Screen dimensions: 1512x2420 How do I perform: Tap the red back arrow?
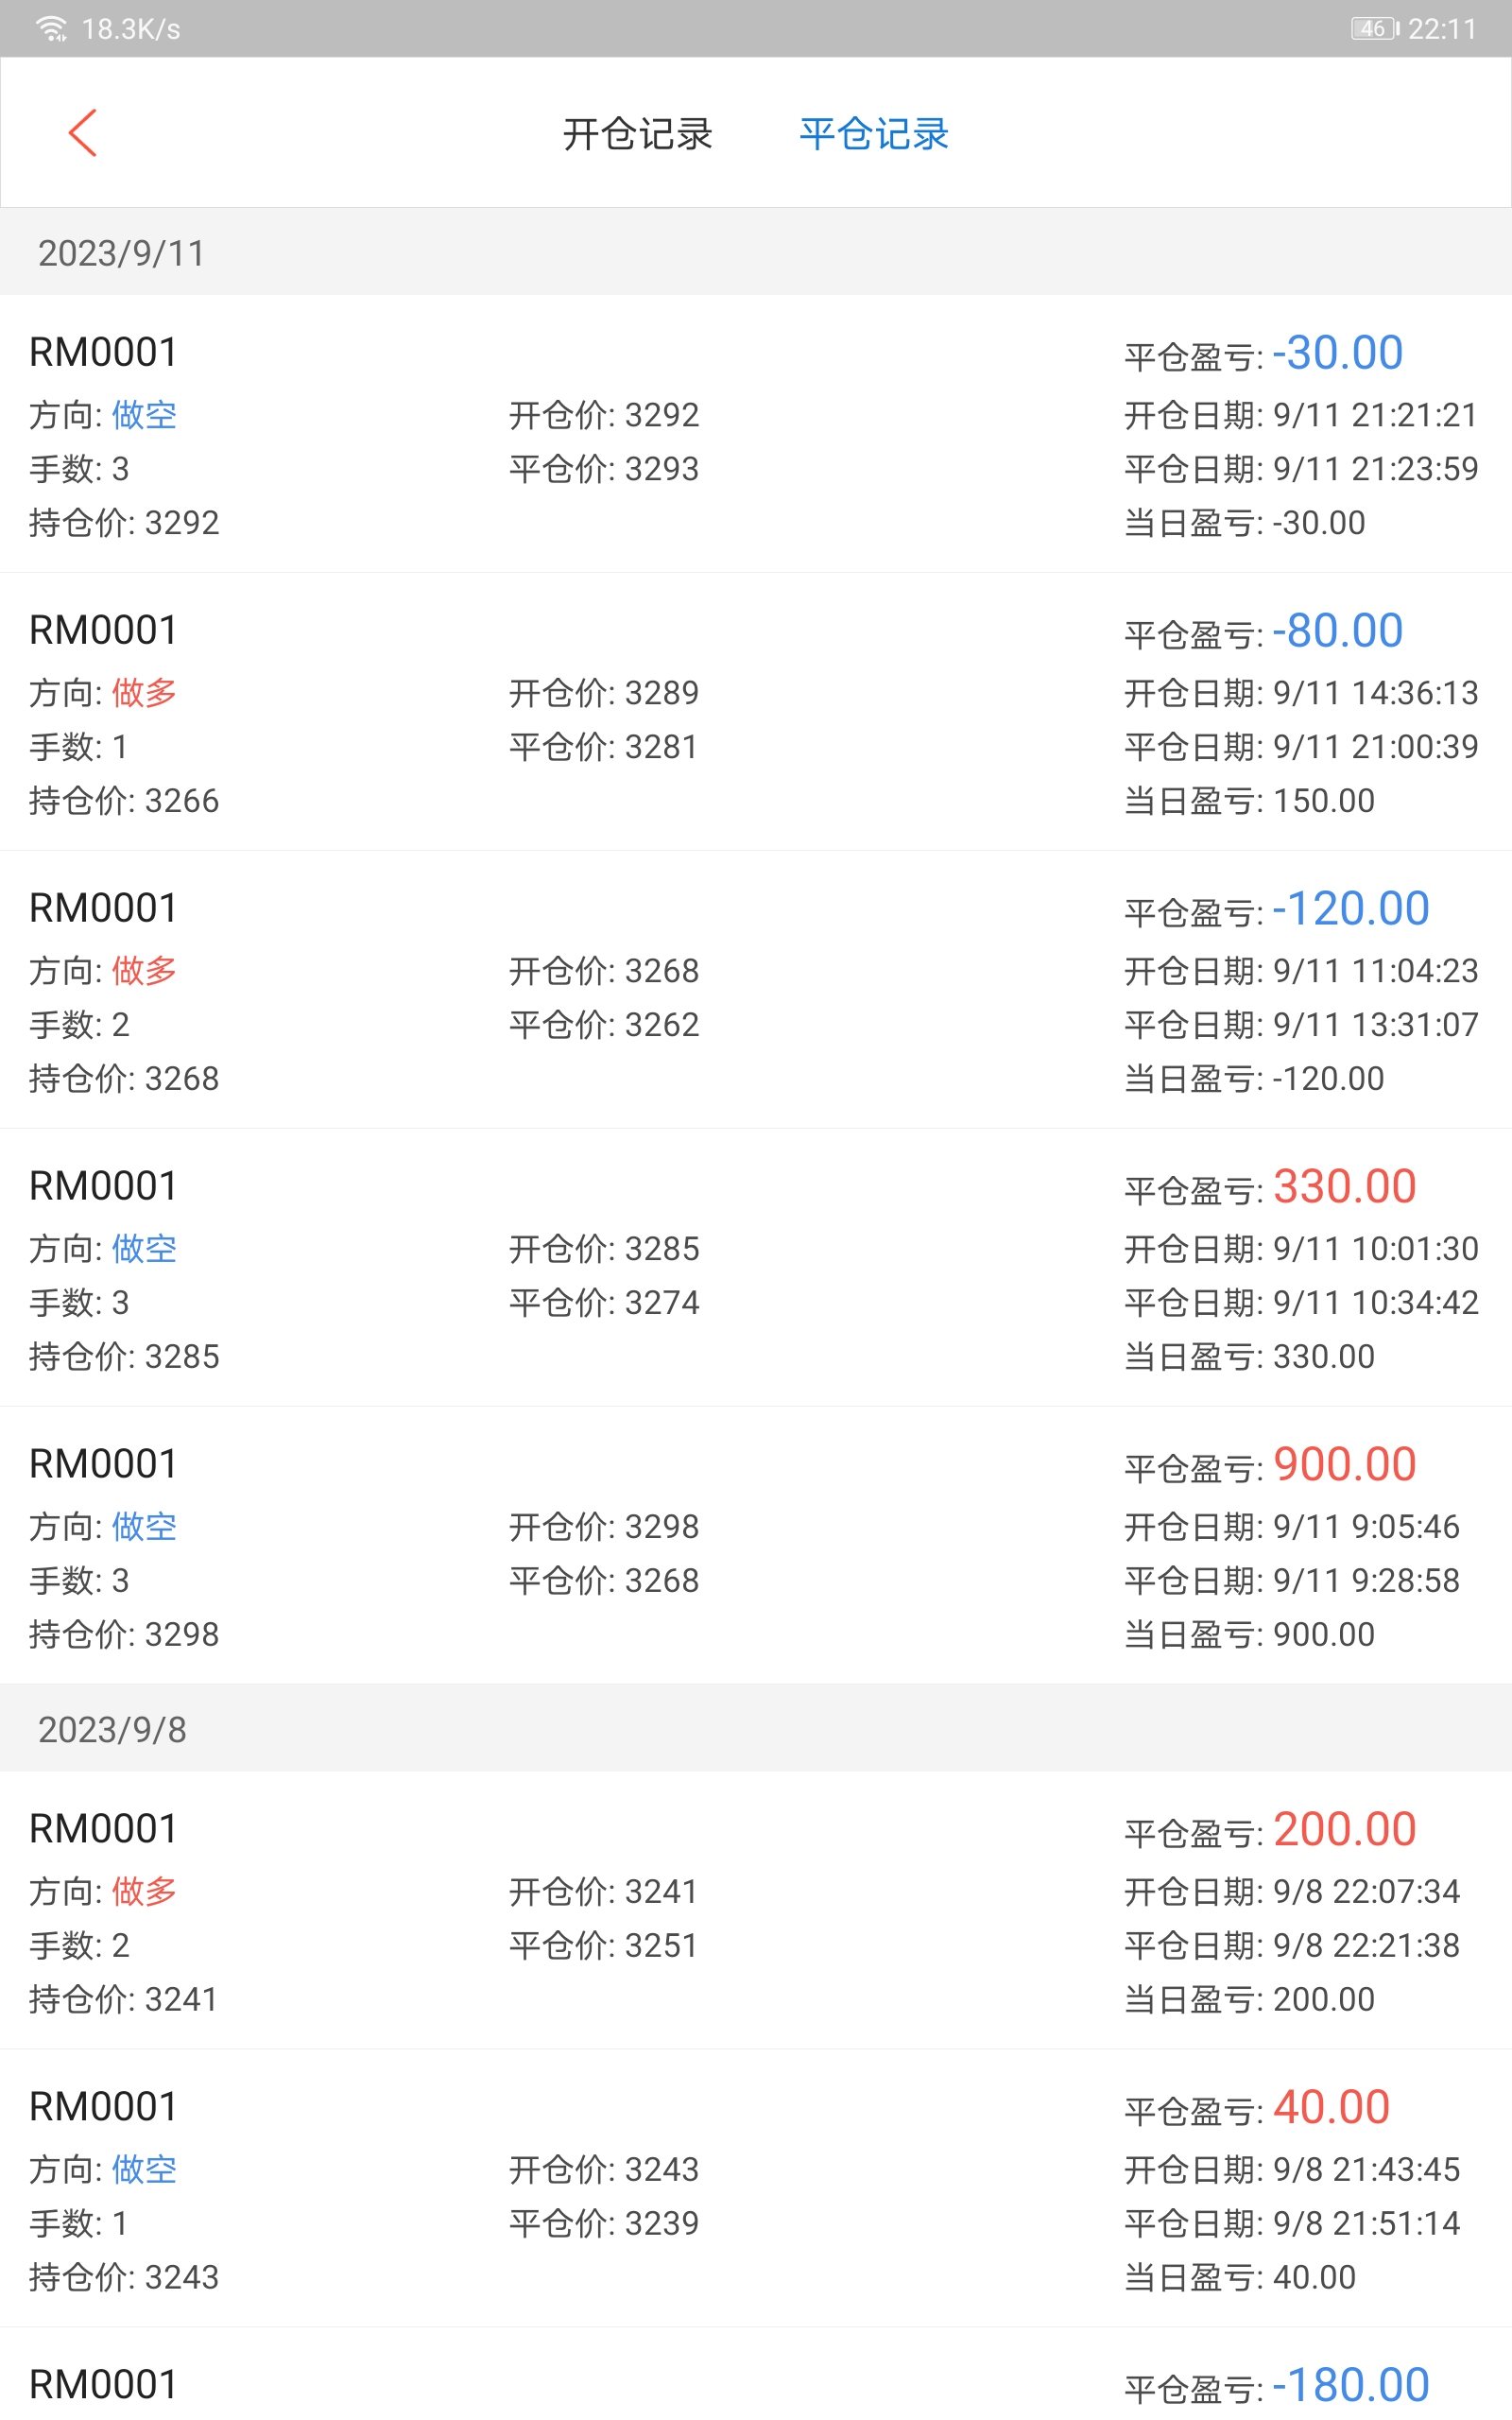coord(83,133)
